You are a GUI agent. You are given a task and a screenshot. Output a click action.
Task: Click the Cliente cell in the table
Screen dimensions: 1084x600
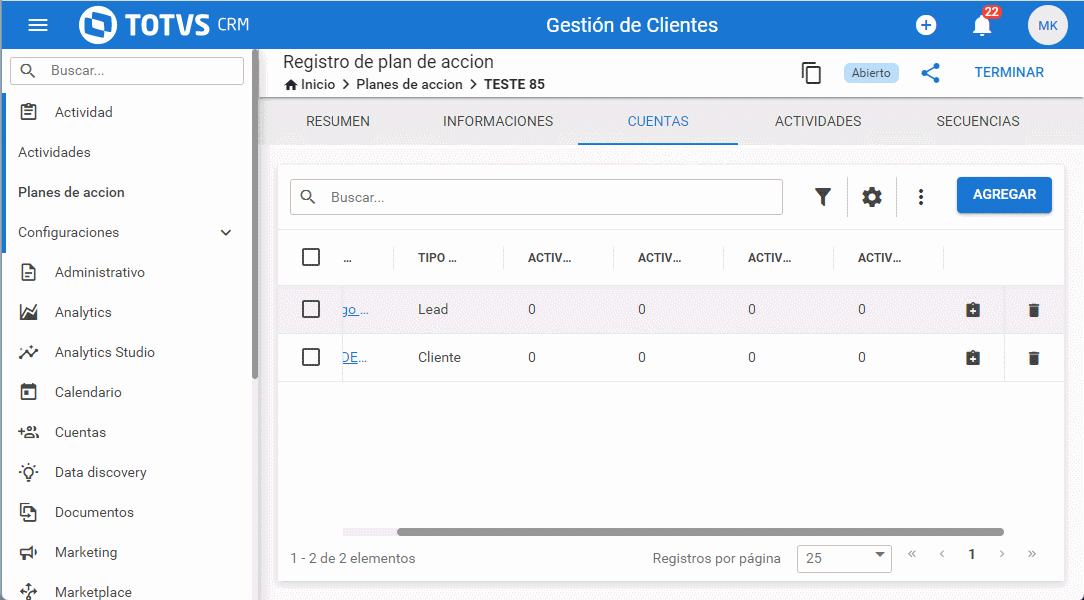pyautogui.click(x=439, y=357)
